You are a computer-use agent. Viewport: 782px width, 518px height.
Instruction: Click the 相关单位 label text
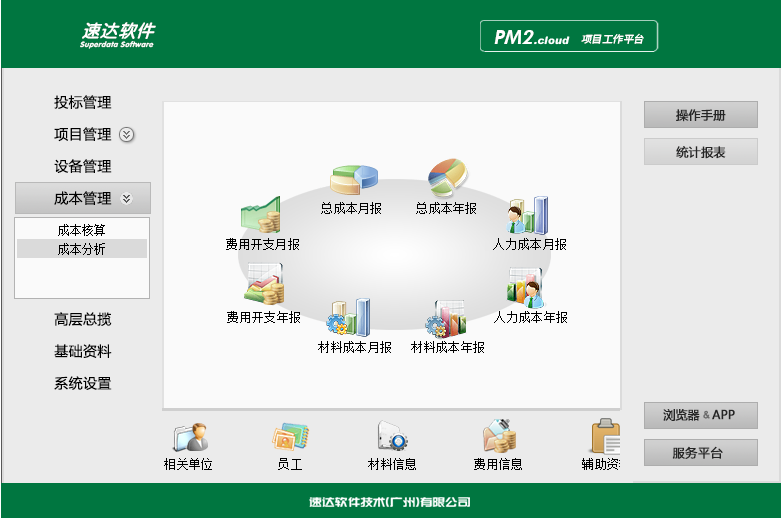[x=188, y=464]
